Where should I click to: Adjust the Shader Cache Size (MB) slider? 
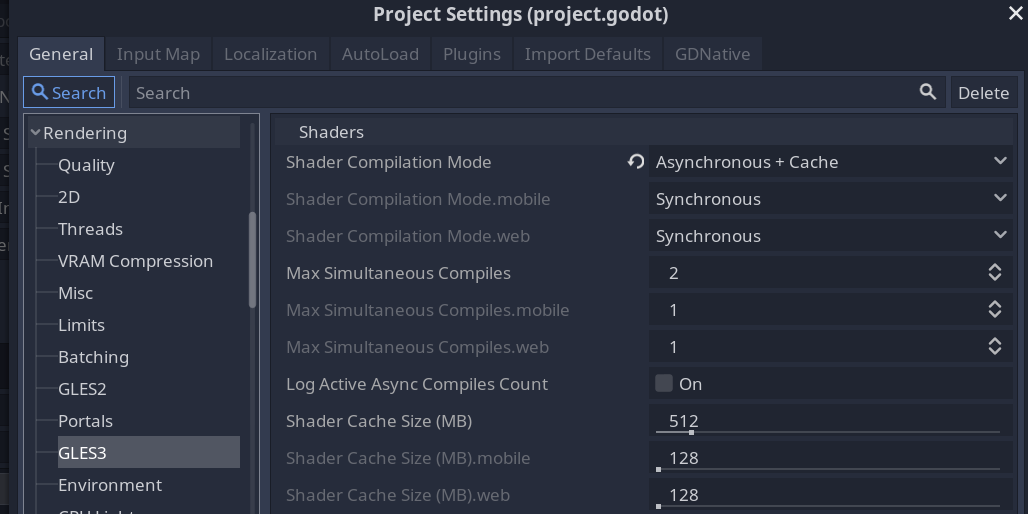pos(827,432)
